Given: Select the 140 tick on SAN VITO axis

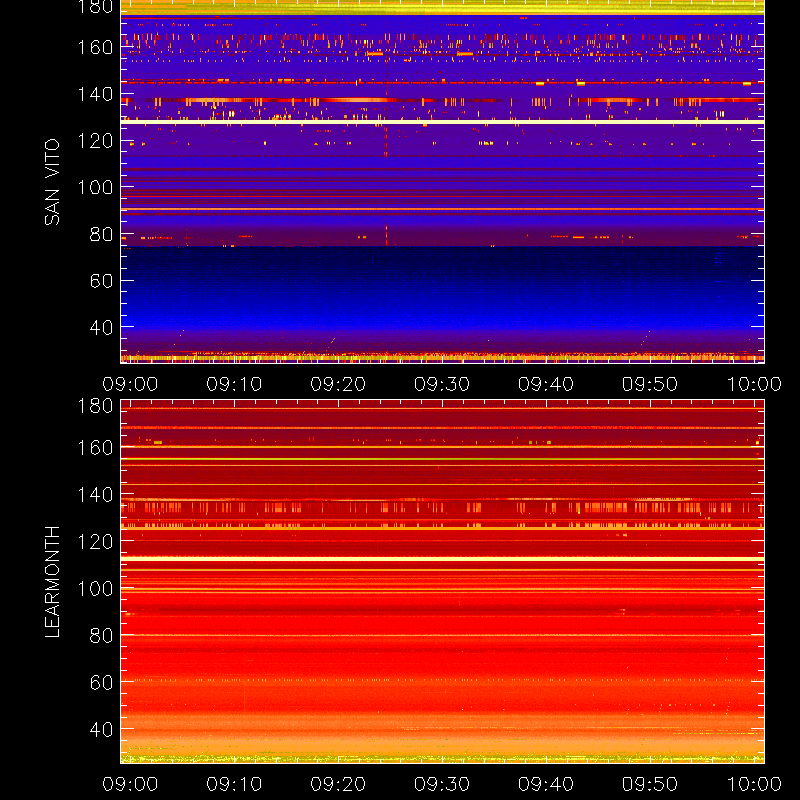Looking at the screenshot, I should [95, 94].
